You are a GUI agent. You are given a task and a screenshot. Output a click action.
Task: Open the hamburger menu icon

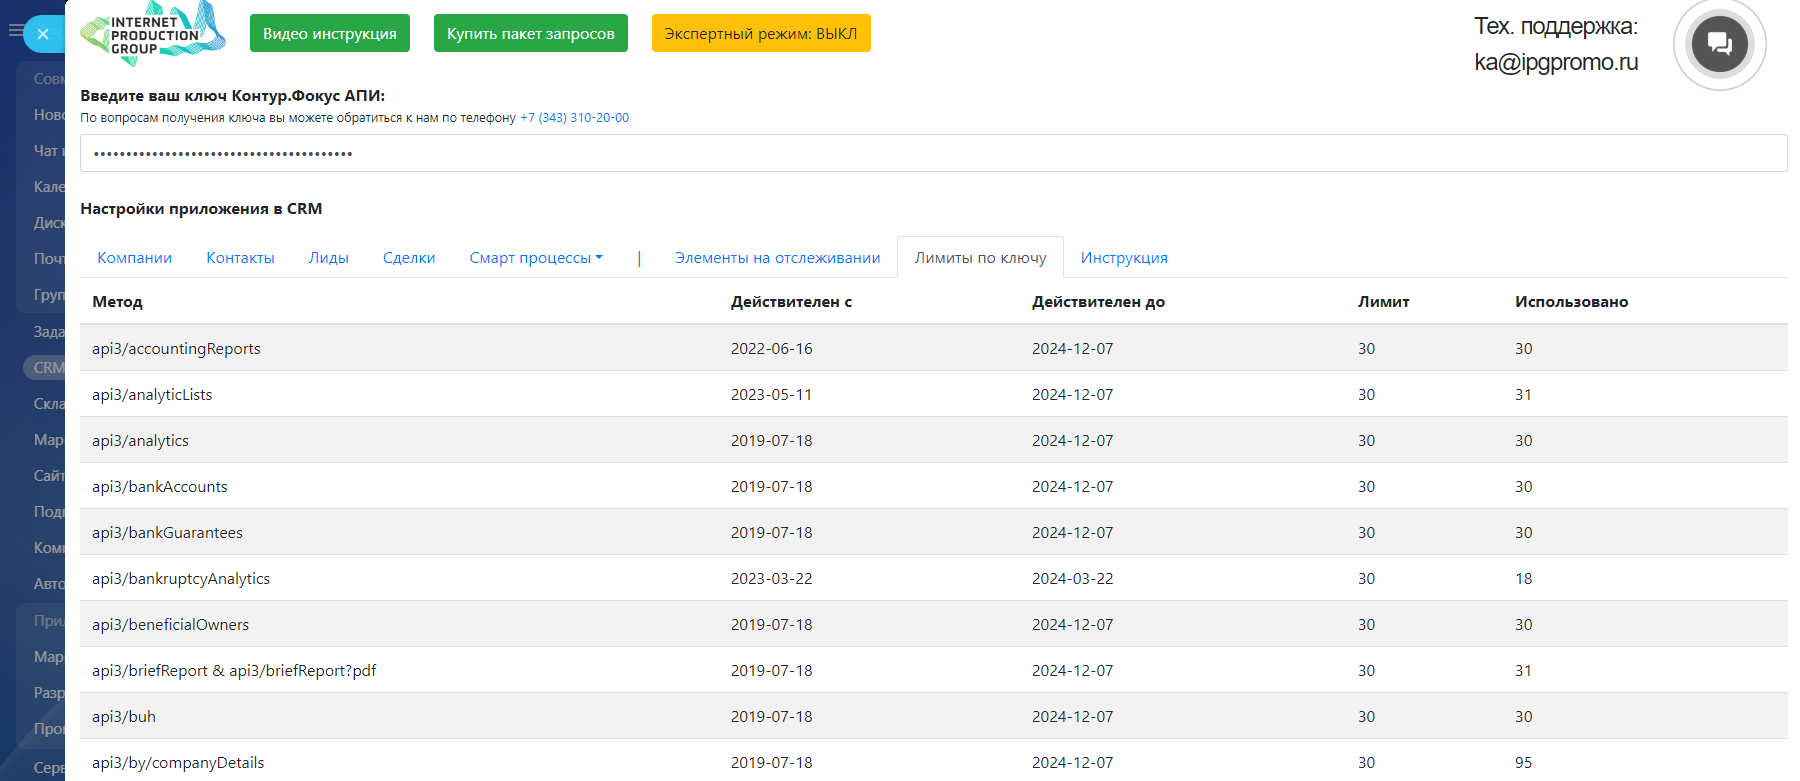pos(14,31)
